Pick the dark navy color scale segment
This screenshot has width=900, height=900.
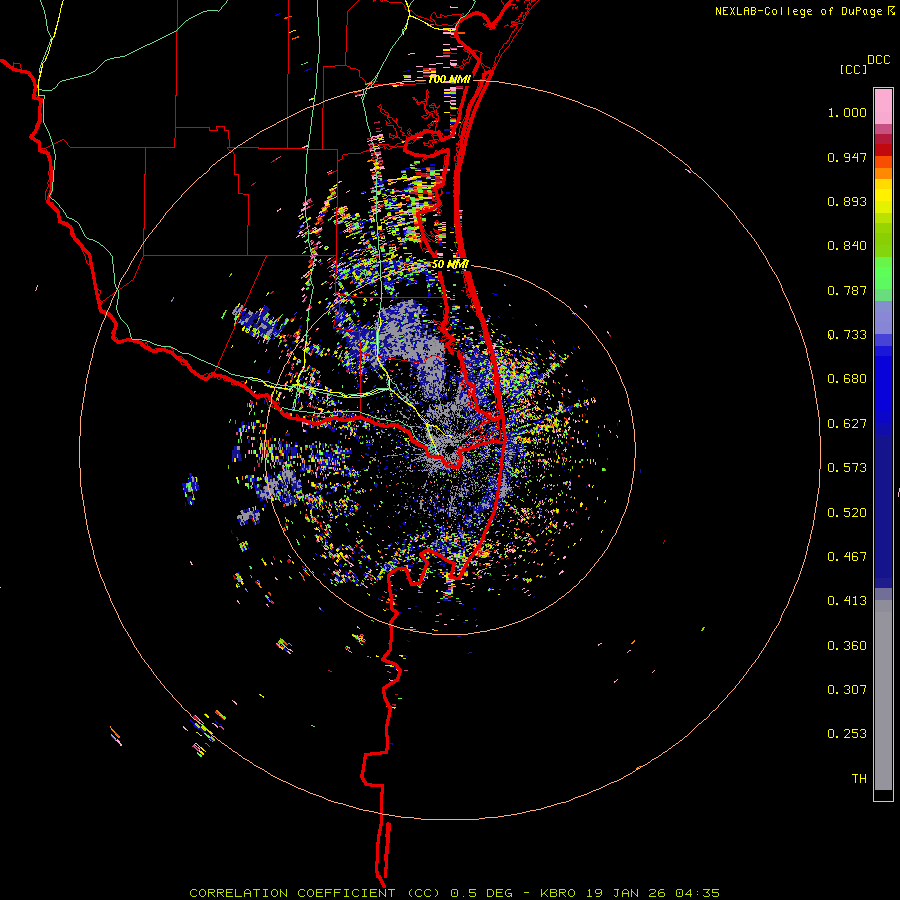pyautogui.click(x=883, y=511)
